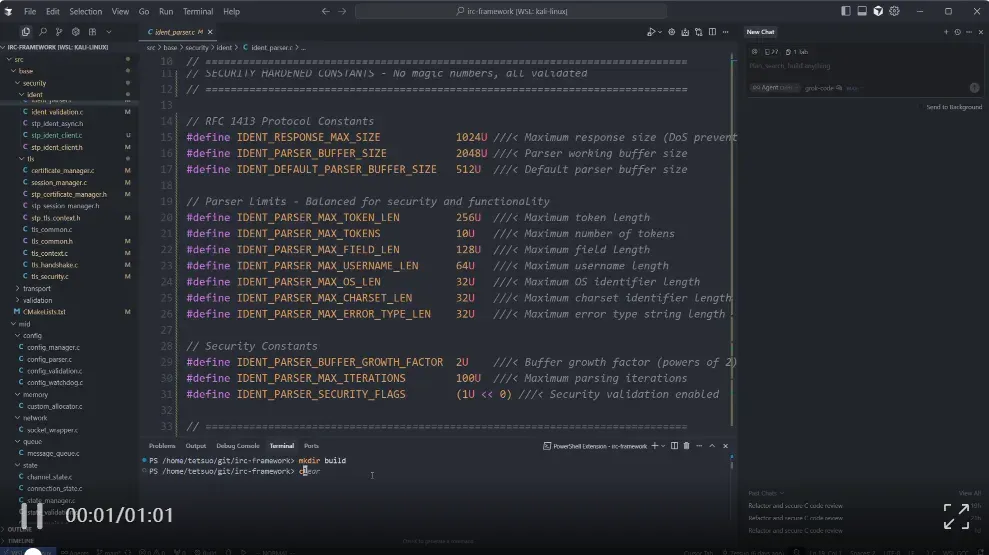Close the ident_parser.c editor tab
989x555 pixels.
210,32
